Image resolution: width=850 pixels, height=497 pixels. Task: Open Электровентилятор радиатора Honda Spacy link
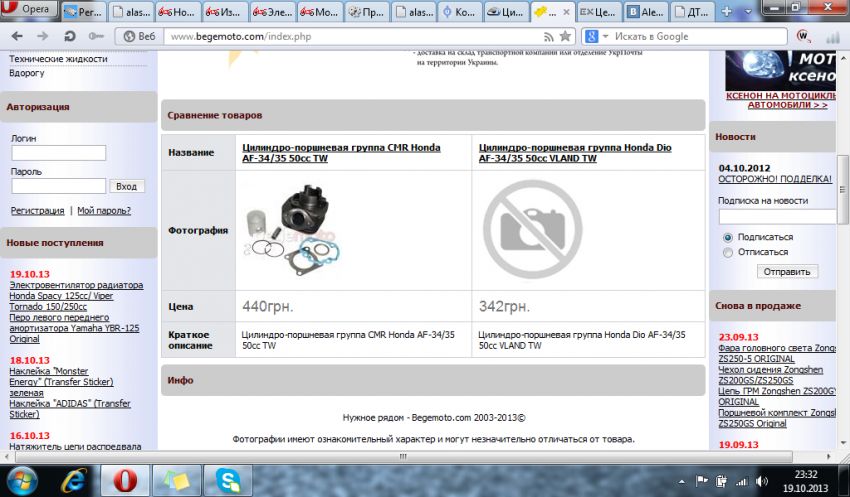(76, 295)
